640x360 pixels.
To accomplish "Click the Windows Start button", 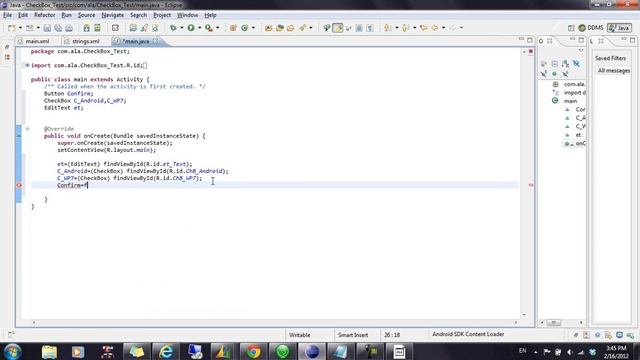I will coord(13,351).
